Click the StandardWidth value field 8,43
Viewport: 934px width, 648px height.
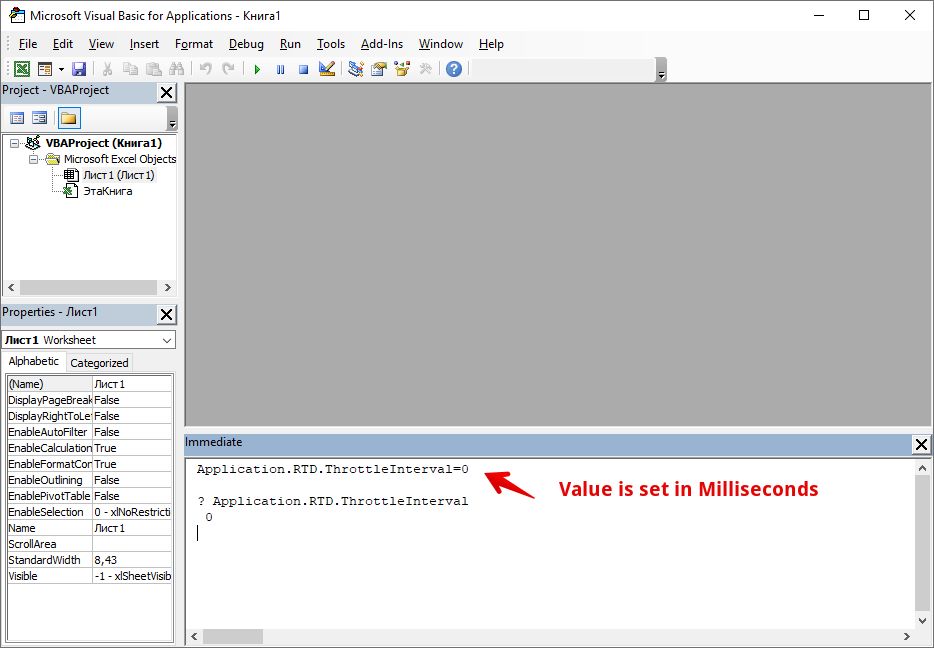(x=132, y=560)
